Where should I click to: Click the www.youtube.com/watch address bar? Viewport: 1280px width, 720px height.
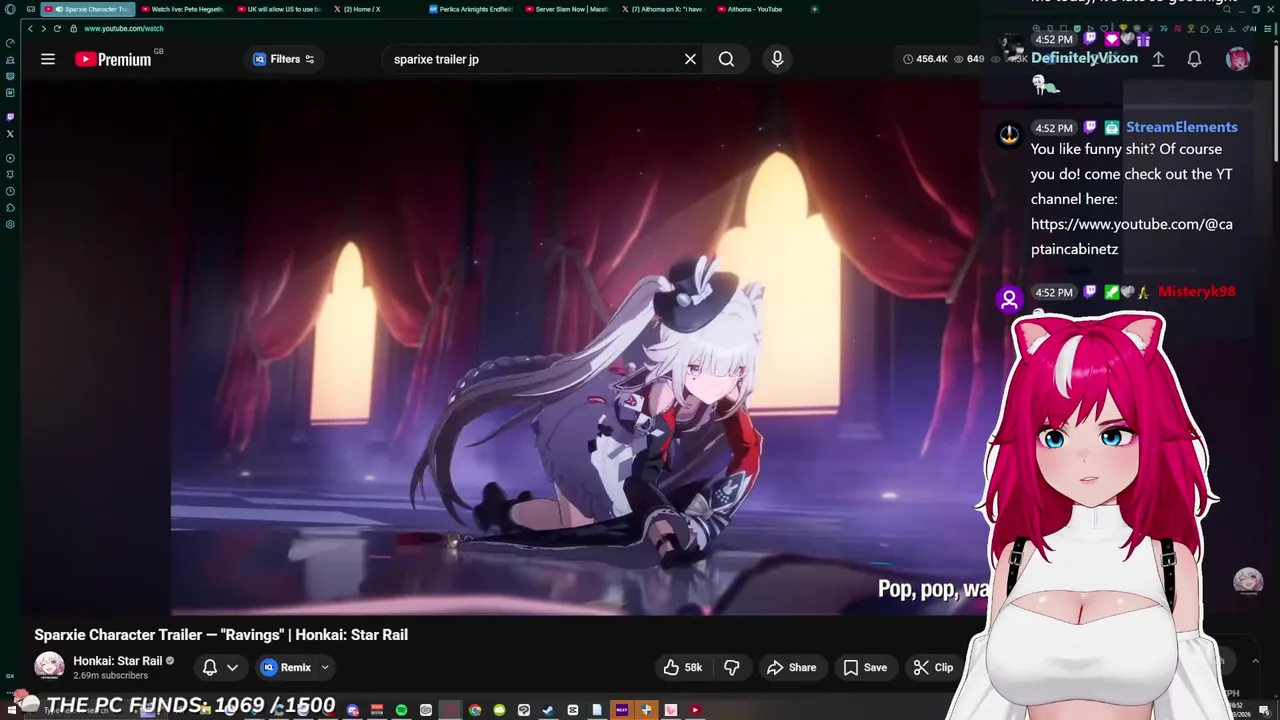click(x=124, y=28)
